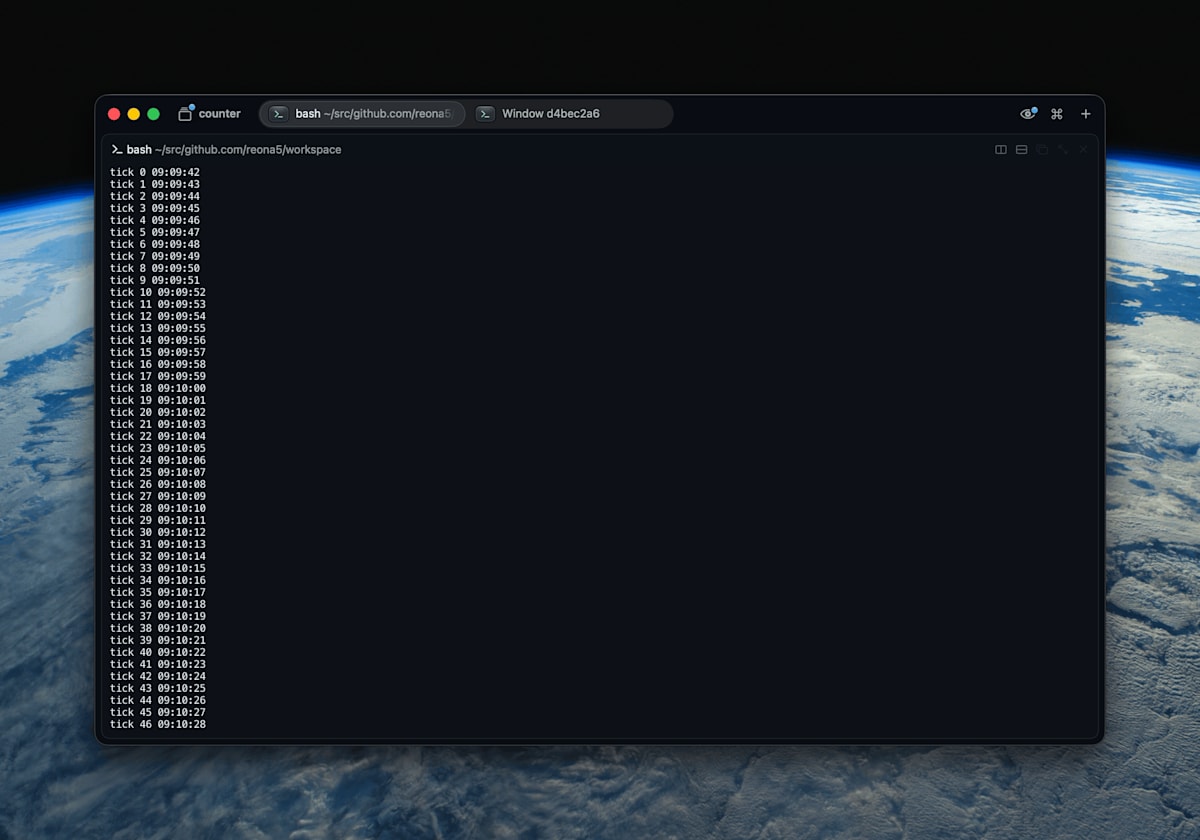The image size is (1200, 840).
Task: Close the bash pane with X icon
Action: tap(1083, 150)
